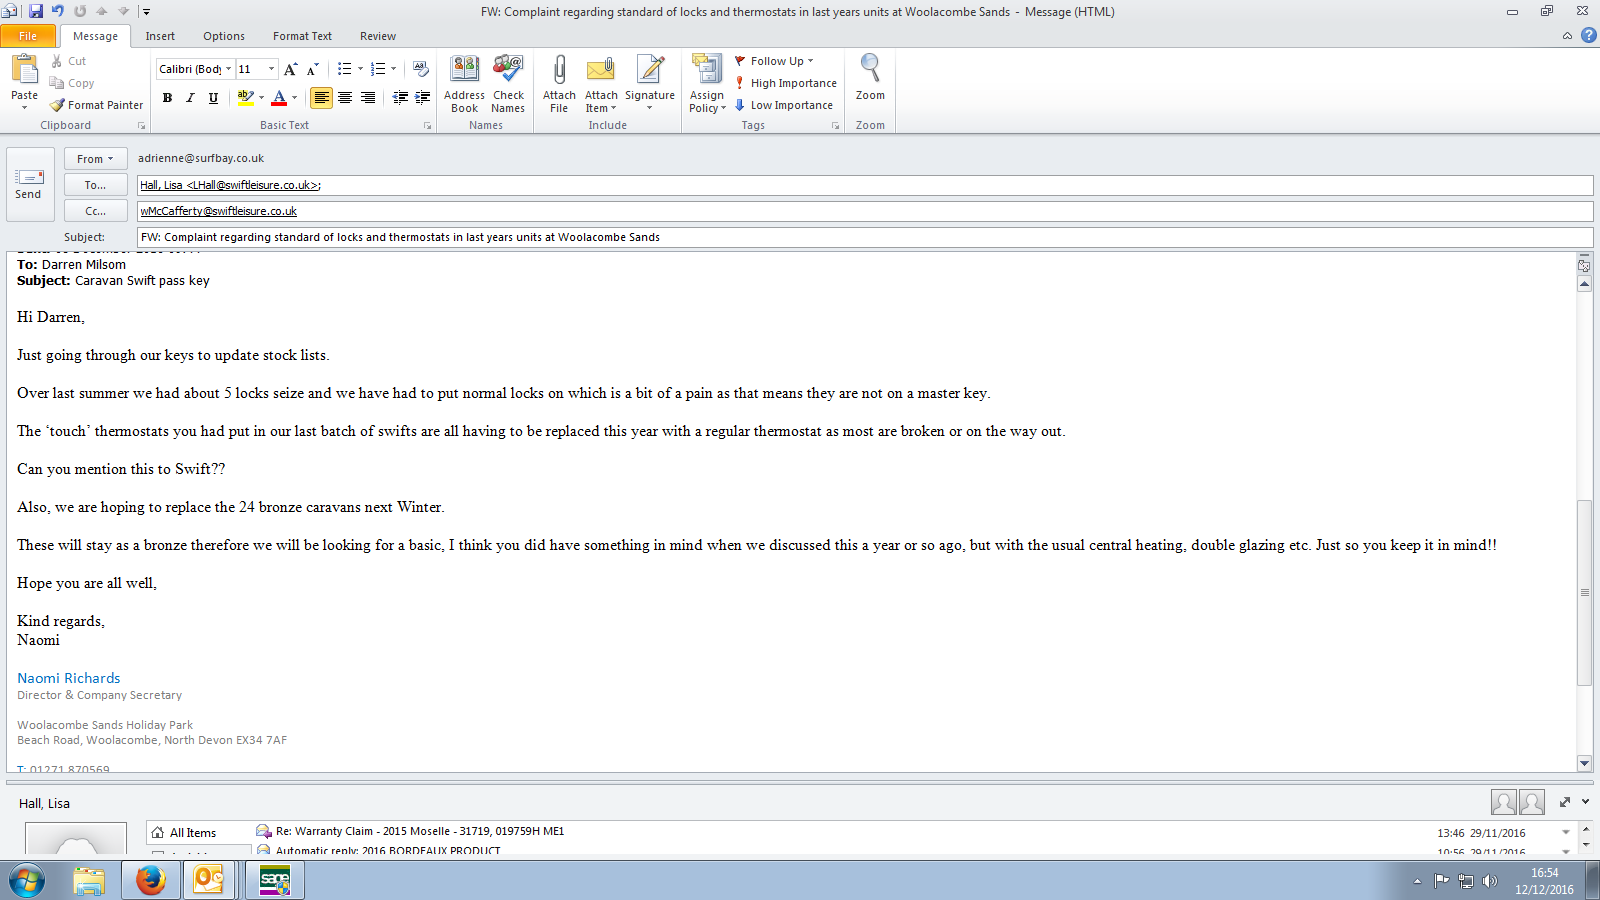Open the File tab
The height and width of the screenshot is (900, 1600).
(28, 36)
